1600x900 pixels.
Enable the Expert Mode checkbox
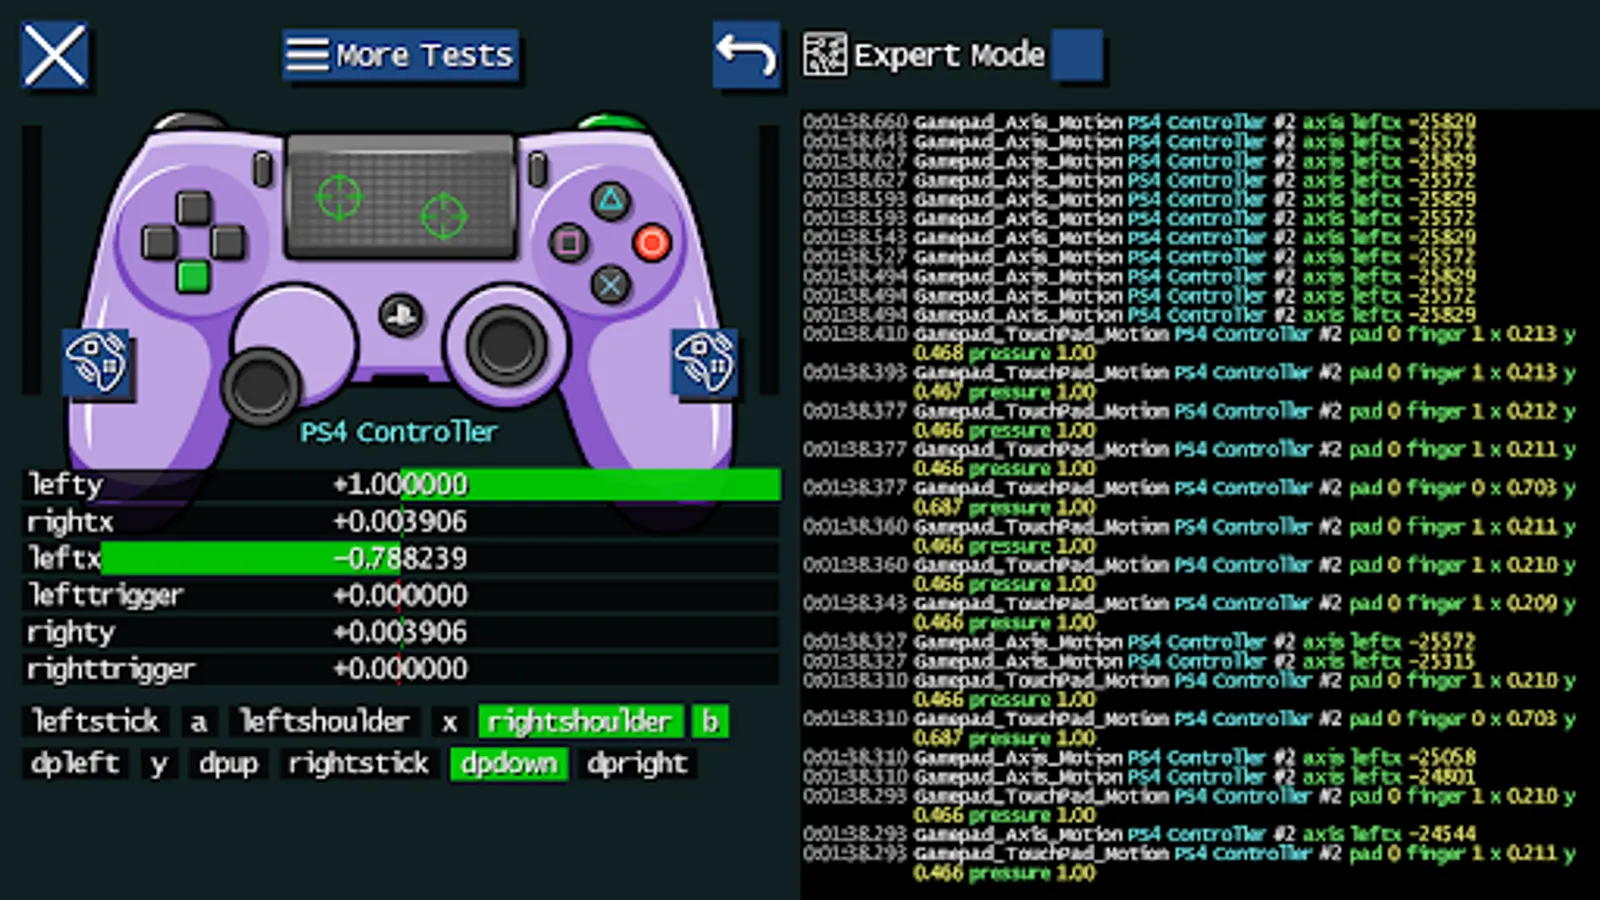point(1077,55)
